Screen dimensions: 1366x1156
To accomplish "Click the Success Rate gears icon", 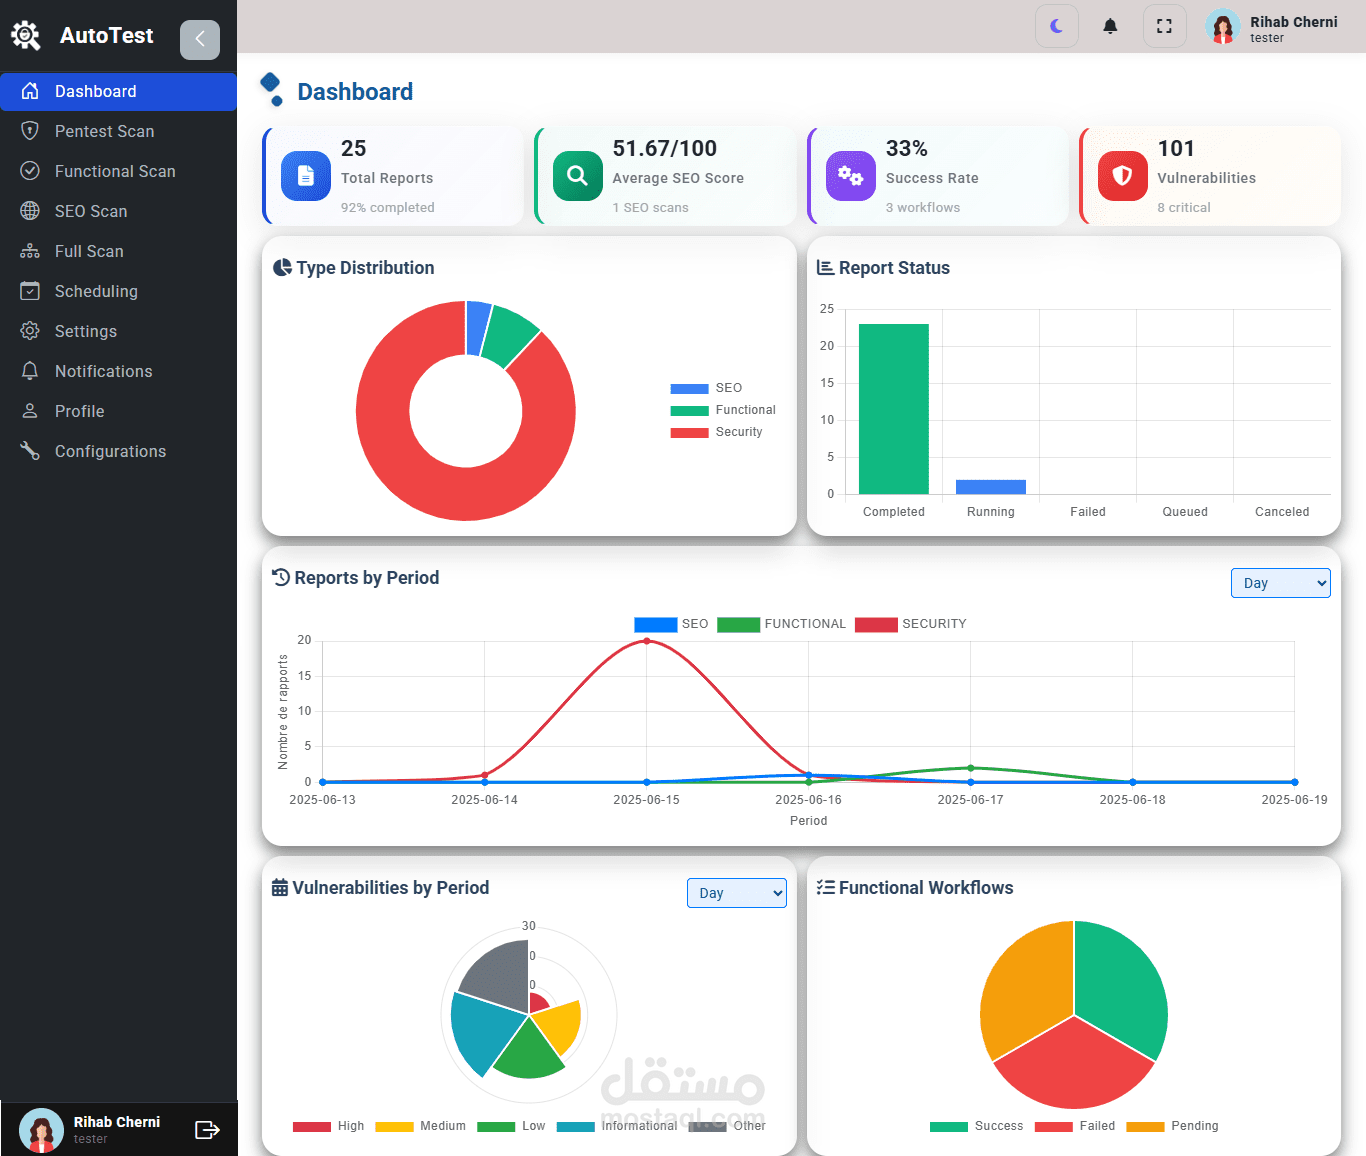I will [851, 176].
